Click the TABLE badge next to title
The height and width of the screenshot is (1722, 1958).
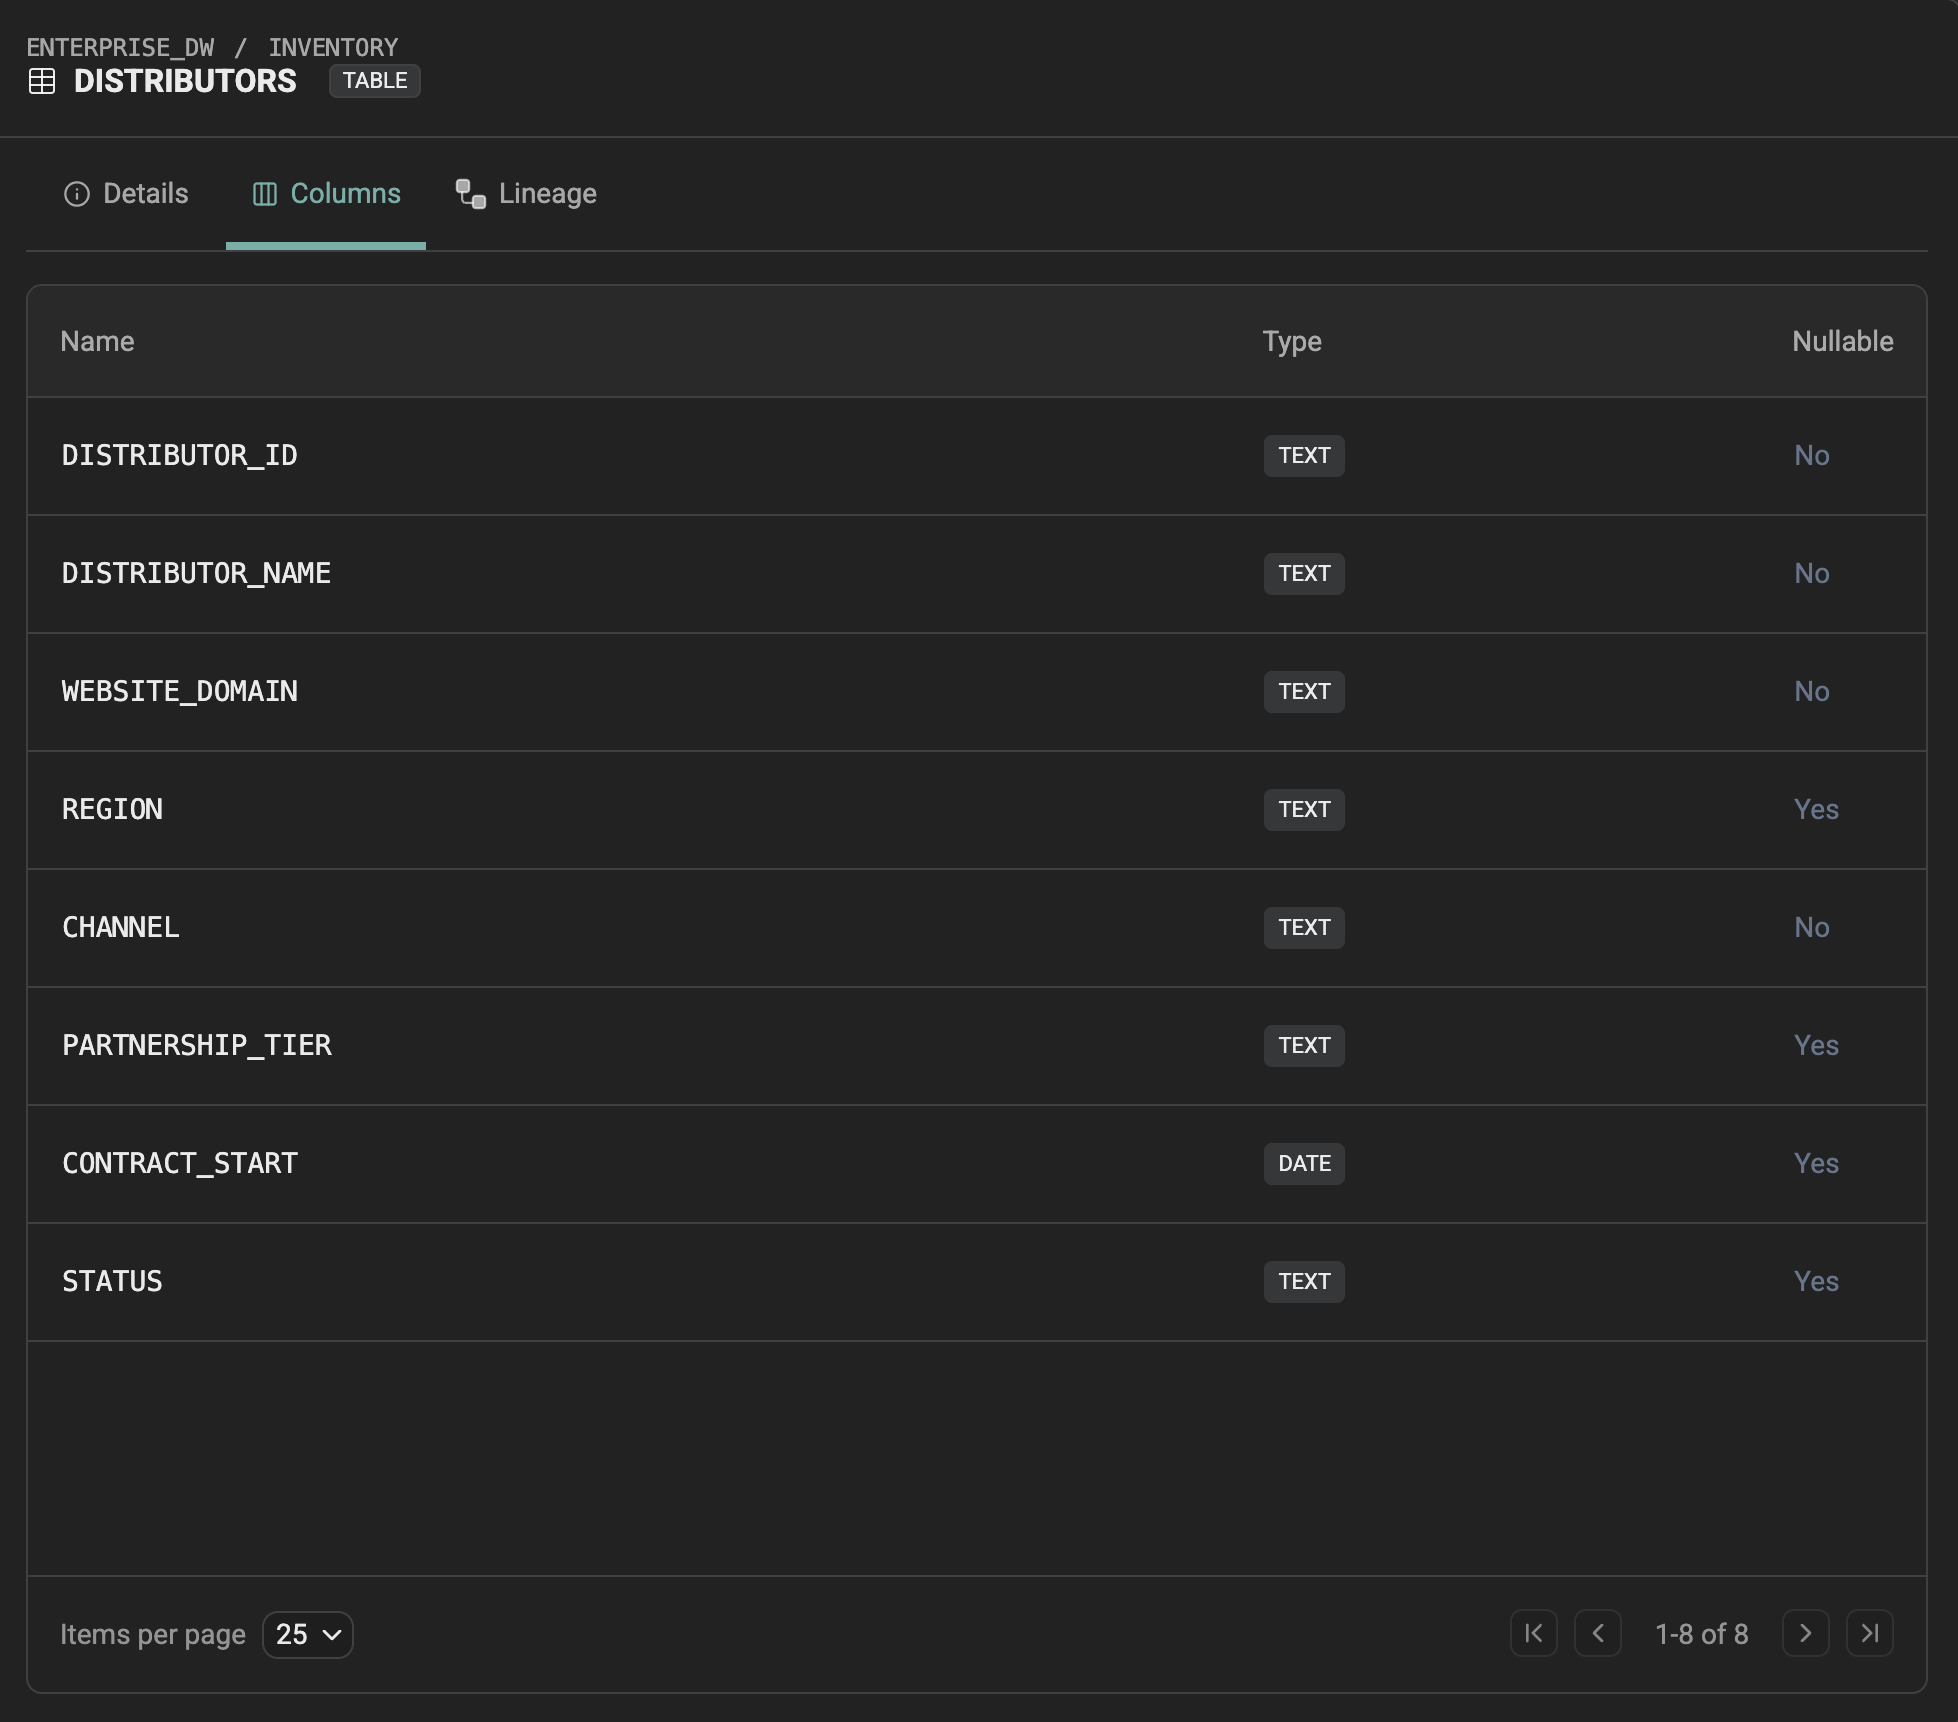click(374, 81)
